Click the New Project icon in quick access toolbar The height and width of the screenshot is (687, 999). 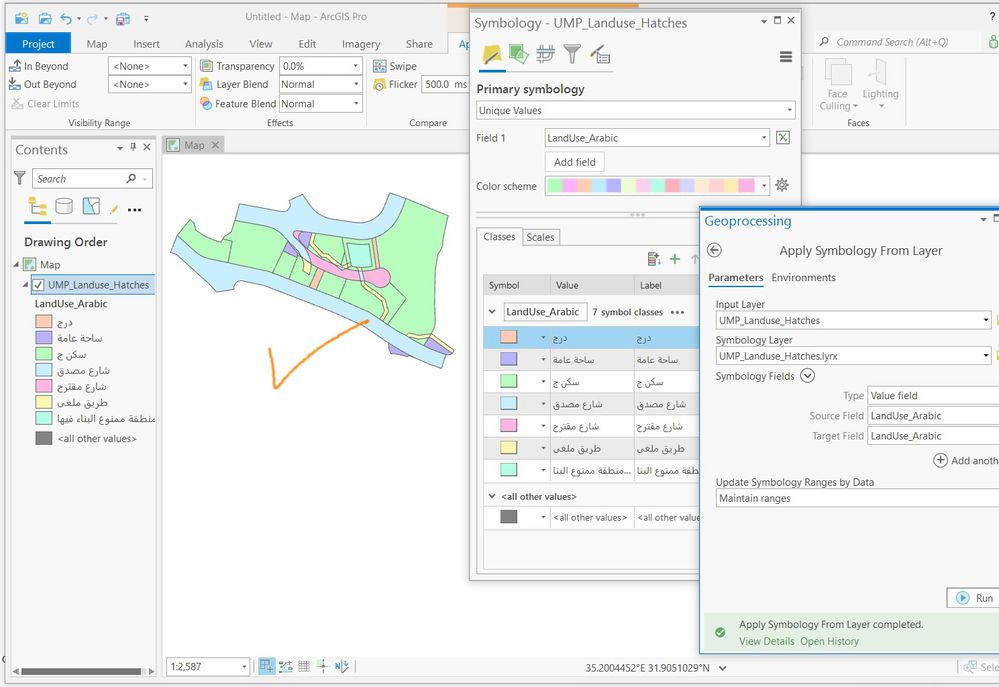(22, 18)
